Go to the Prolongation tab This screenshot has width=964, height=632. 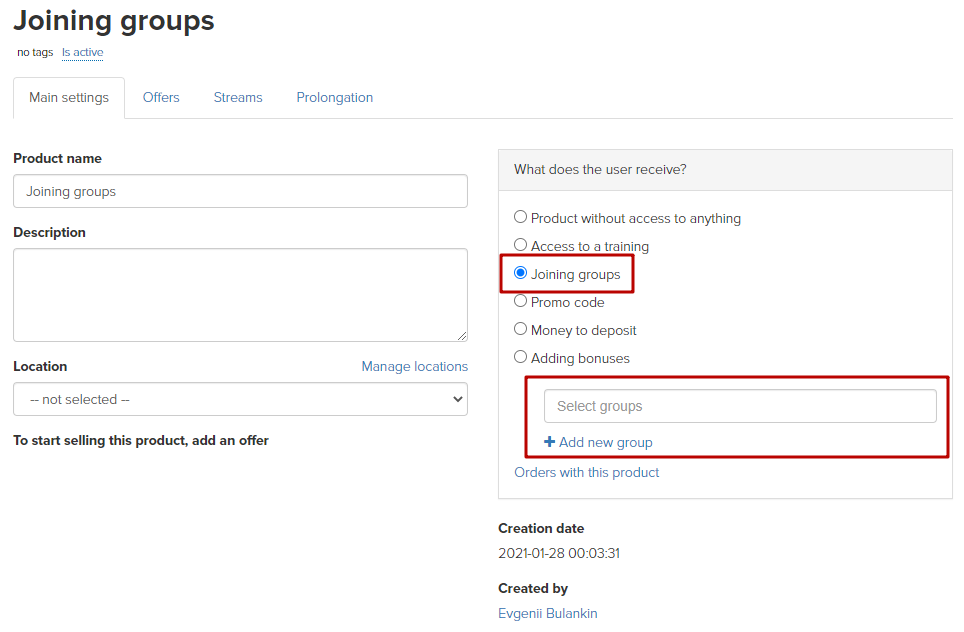[x=334, y=97]
